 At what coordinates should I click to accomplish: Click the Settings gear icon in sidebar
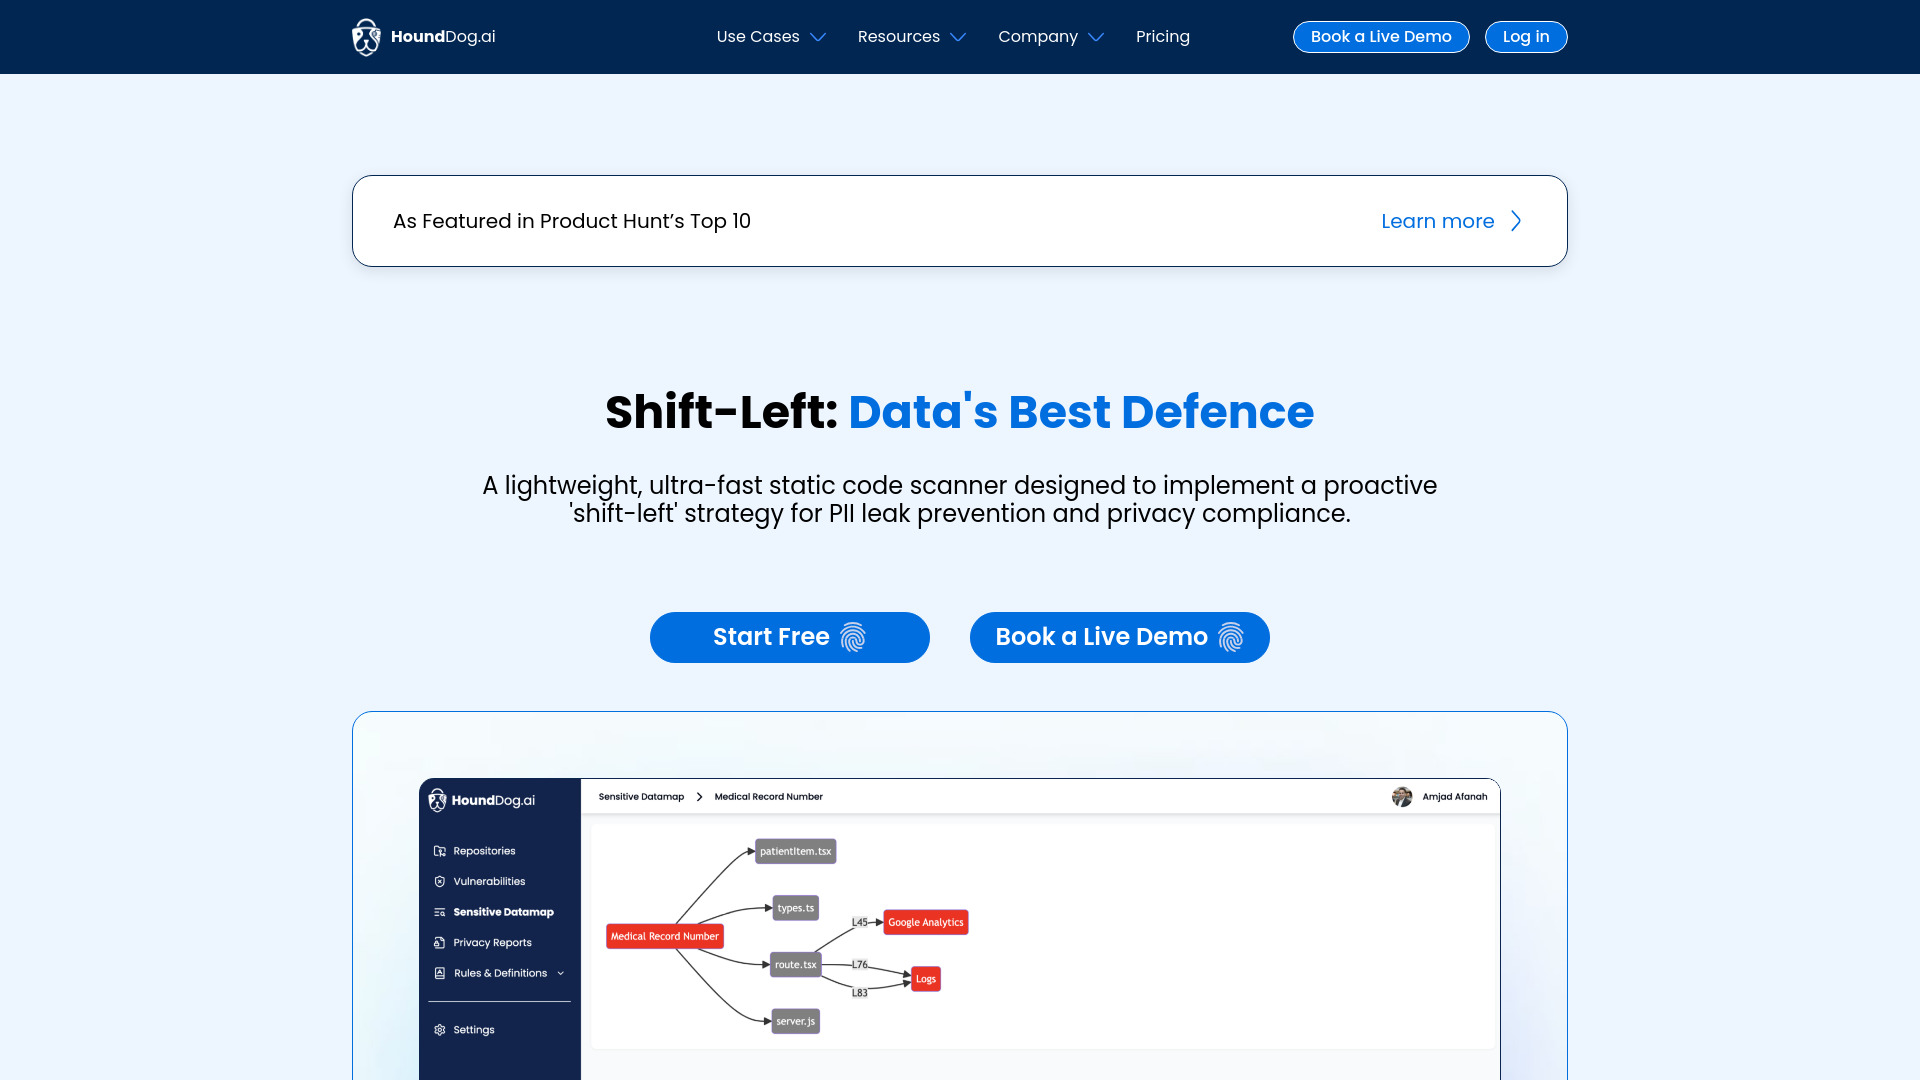(x=439, y=1030)
